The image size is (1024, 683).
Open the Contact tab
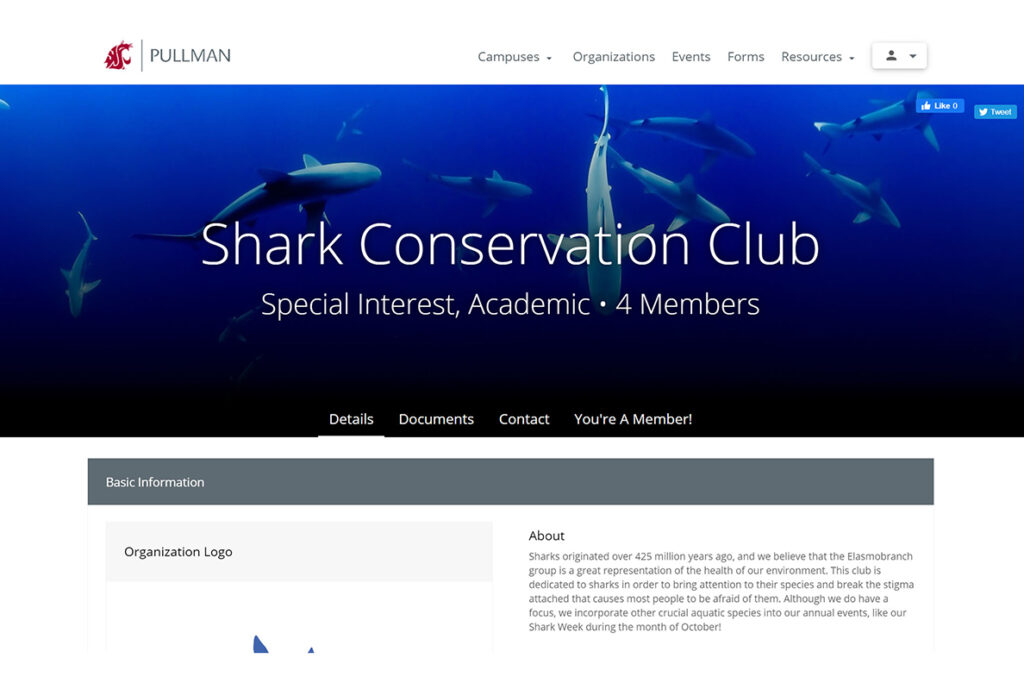point(524,419)
